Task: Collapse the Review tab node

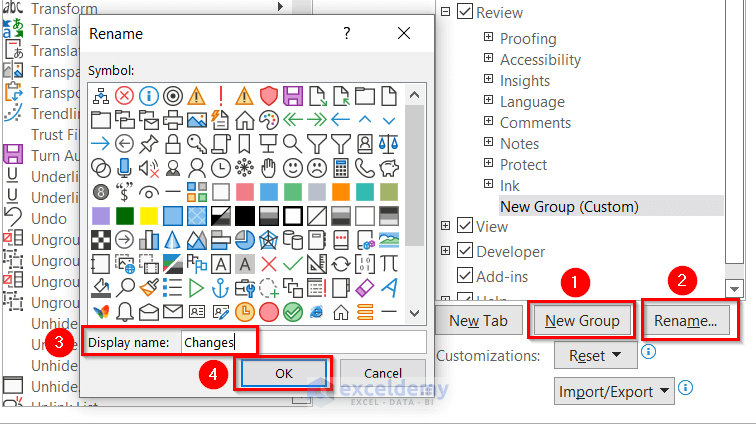Action: point(446,11)
